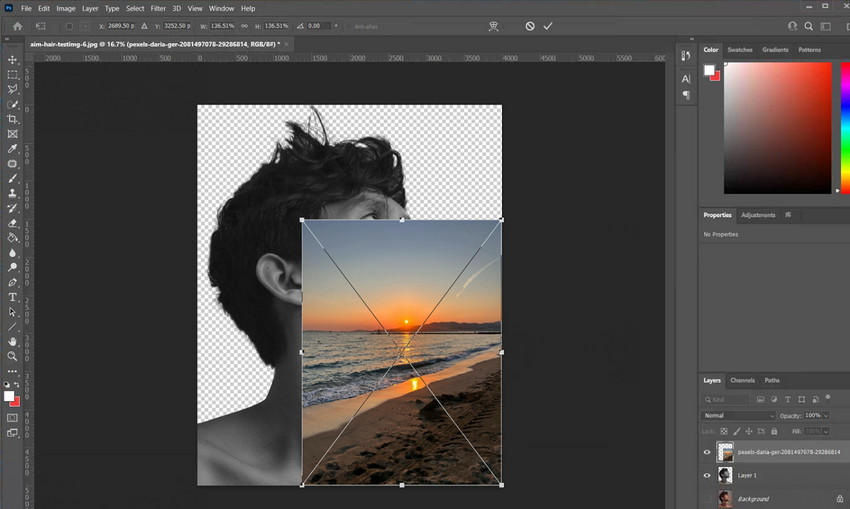The width and height of the screenshot is (850, 509).
Task: Open the Edit Toolbar three-dots icon
Action: coord(12,371)
